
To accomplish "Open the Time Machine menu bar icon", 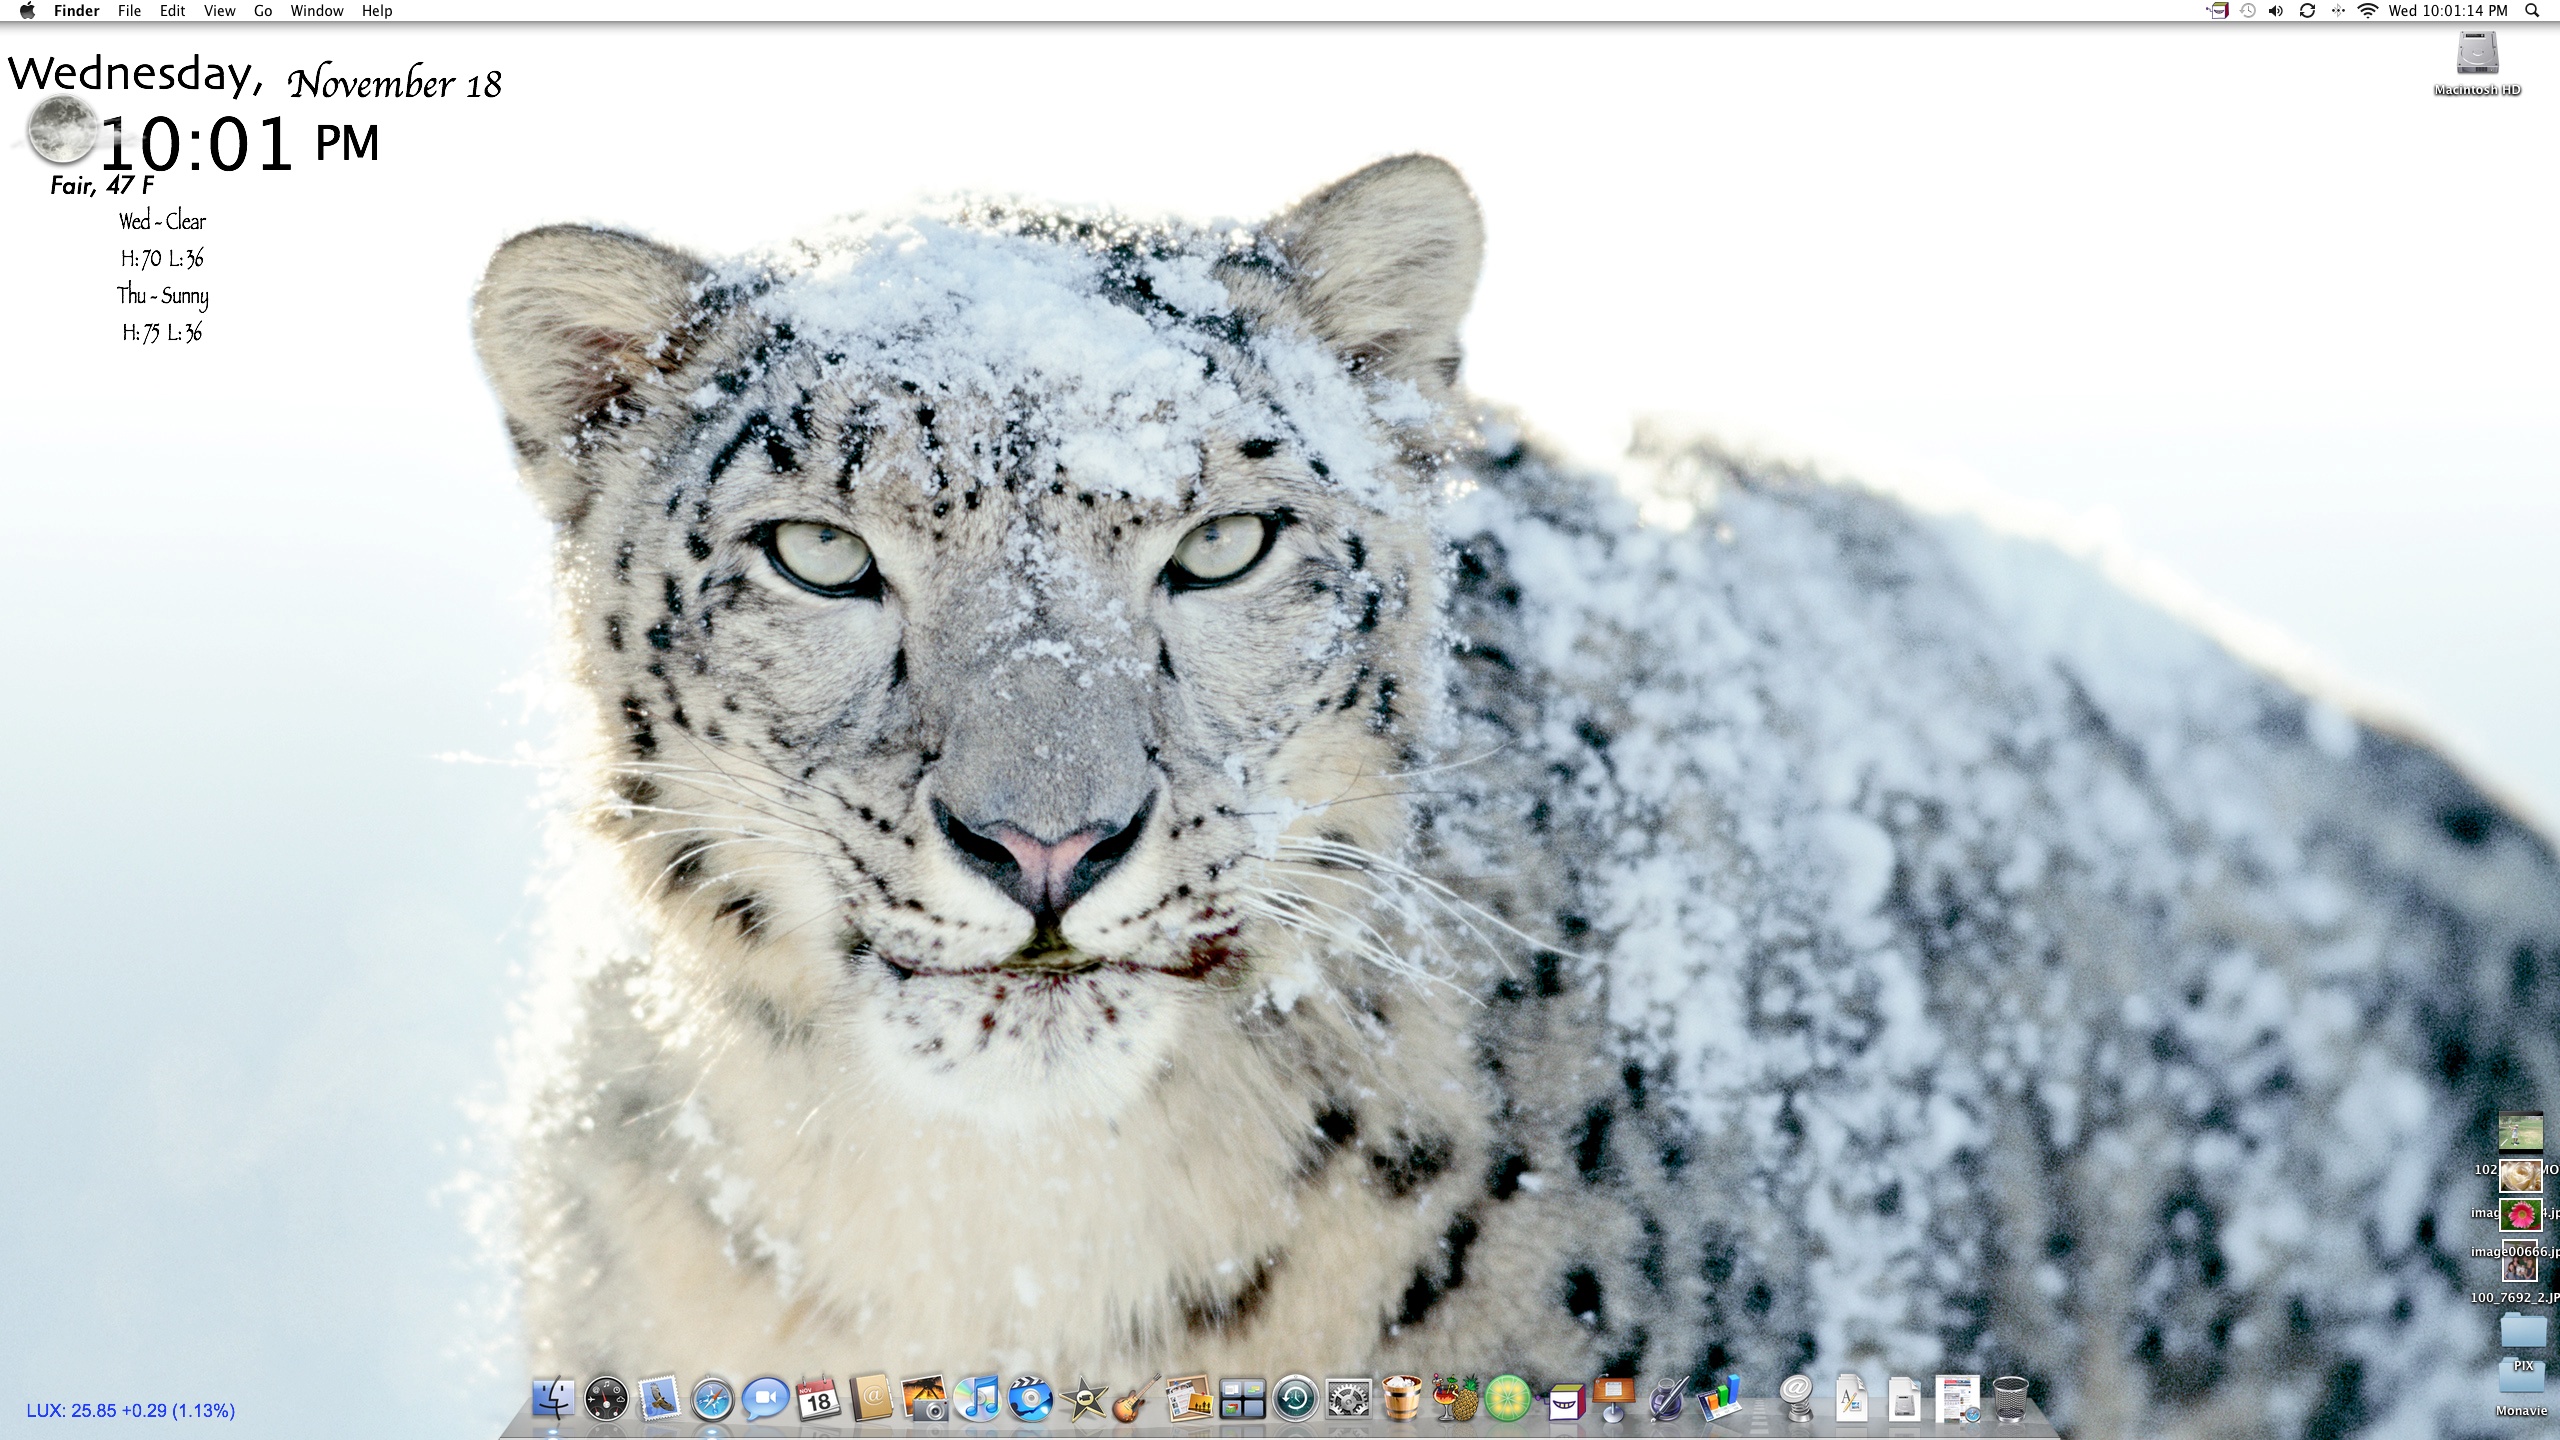I will 2248,11.
